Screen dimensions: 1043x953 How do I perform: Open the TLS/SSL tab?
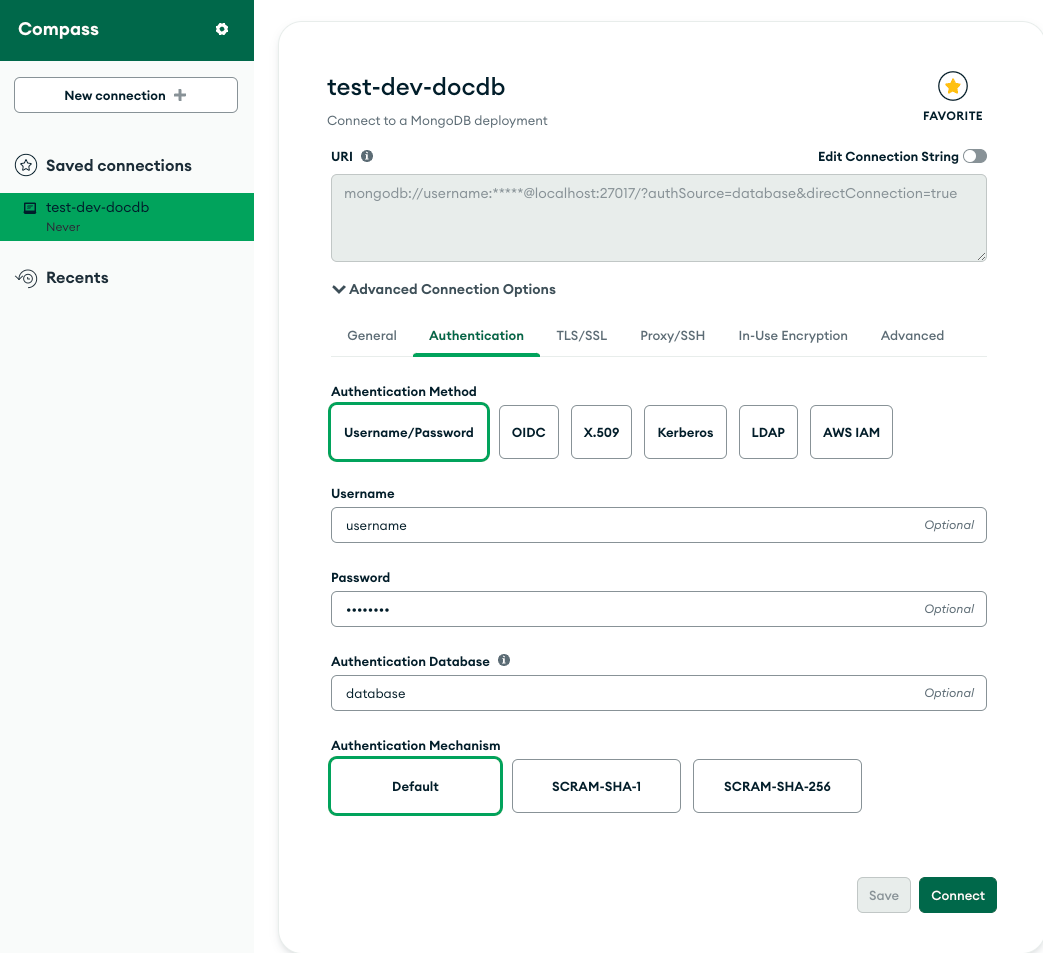[581, 336]
